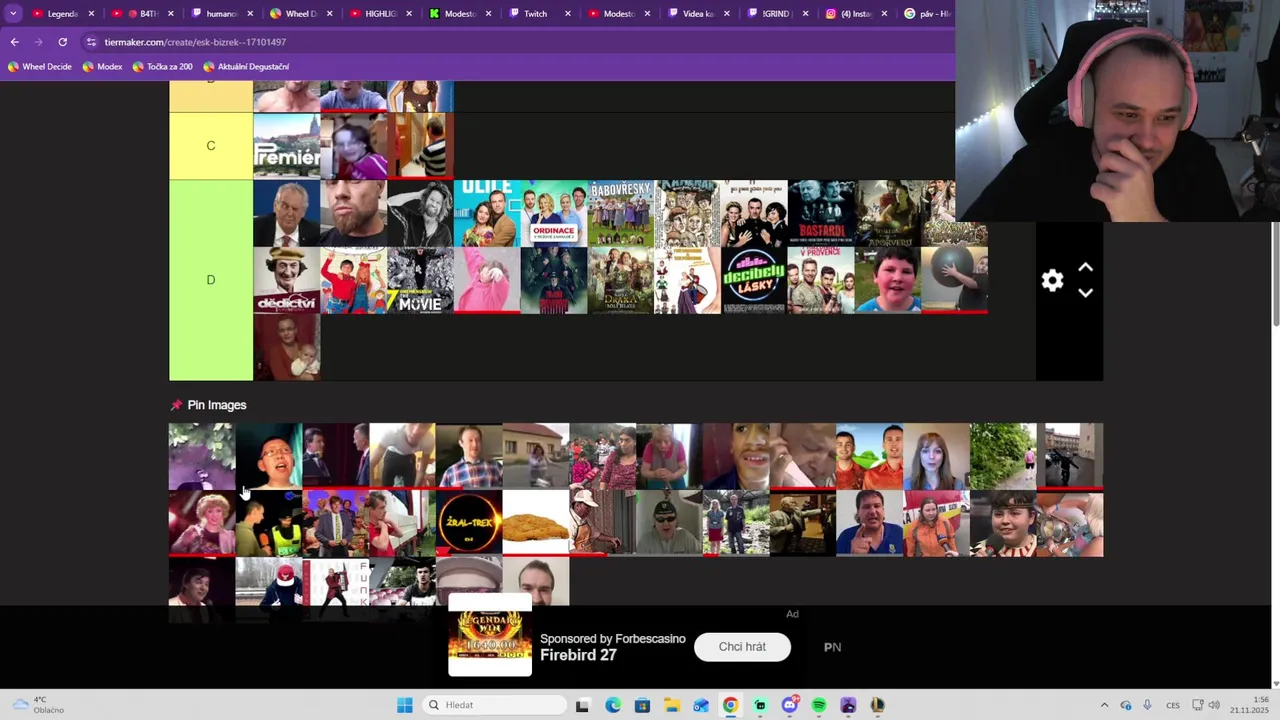The image size is (1280, 720).
Task: Click the Chci hrát ad button
Action: (x=742, y=647)
